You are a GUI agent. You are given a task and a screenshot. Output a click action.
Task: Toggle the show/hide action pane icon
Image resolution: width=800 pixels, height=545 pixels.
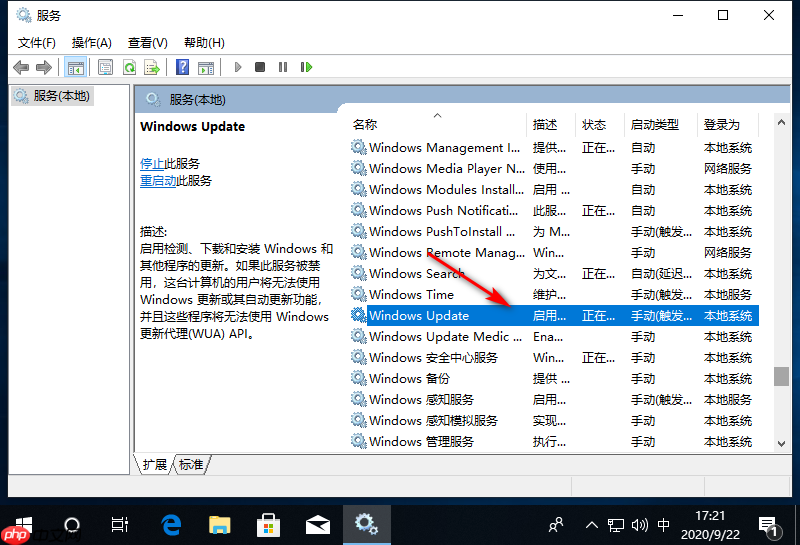click(206, 67)
